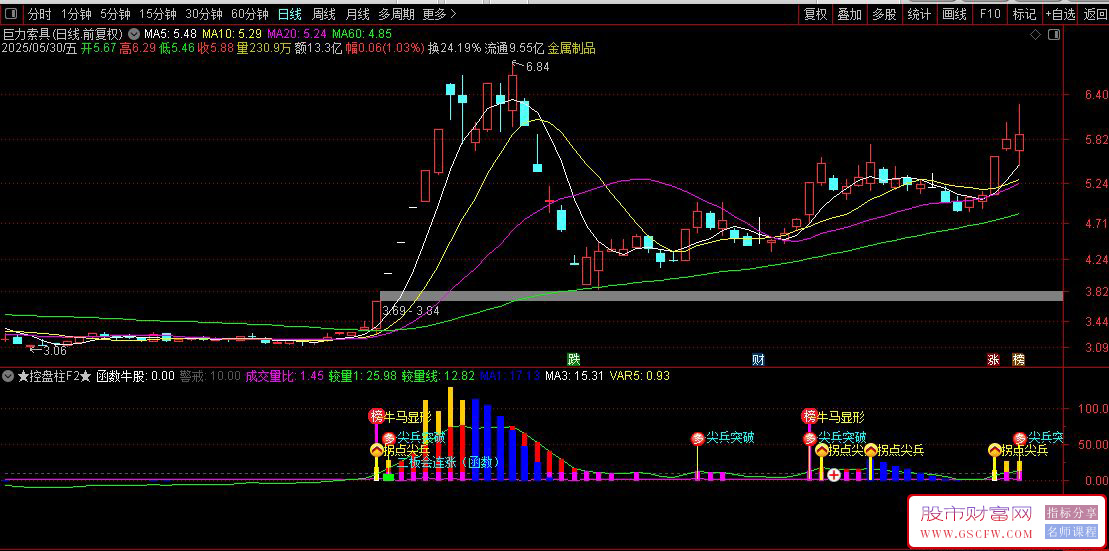Click the blue 财 marker on the chart's date axis
1109x551 pixels.
(758, 359)
